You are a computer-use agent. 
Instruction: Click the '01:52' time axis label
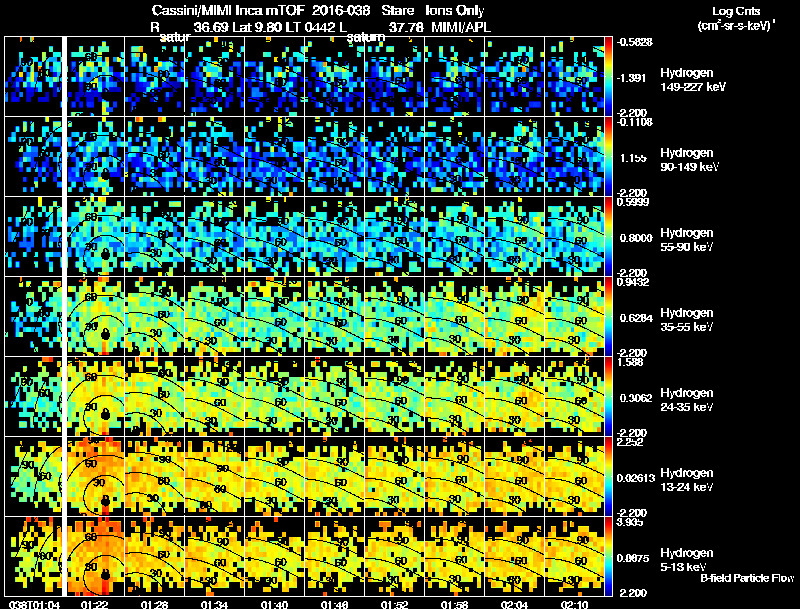point(394,604)
